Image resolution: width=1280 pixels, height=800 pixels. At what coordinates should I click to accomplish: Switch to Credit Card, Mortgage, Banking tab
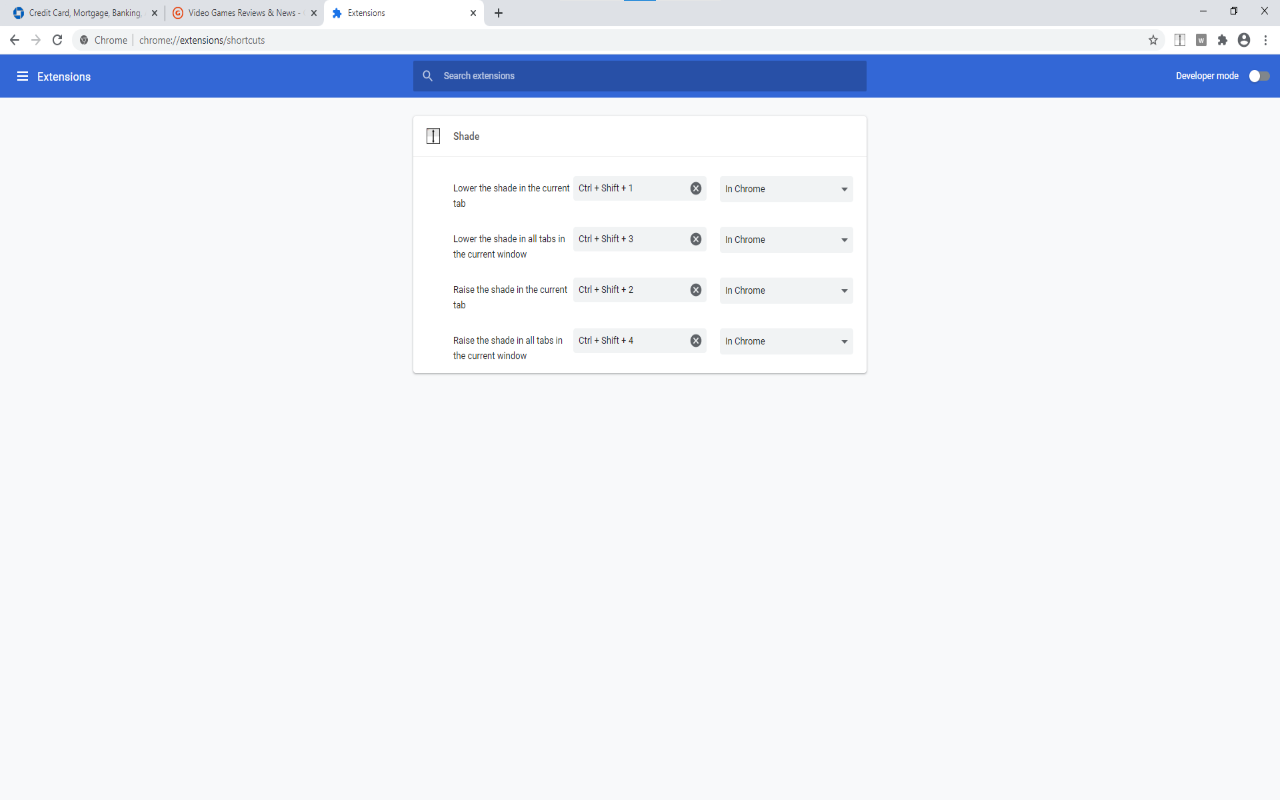point(83,13)
